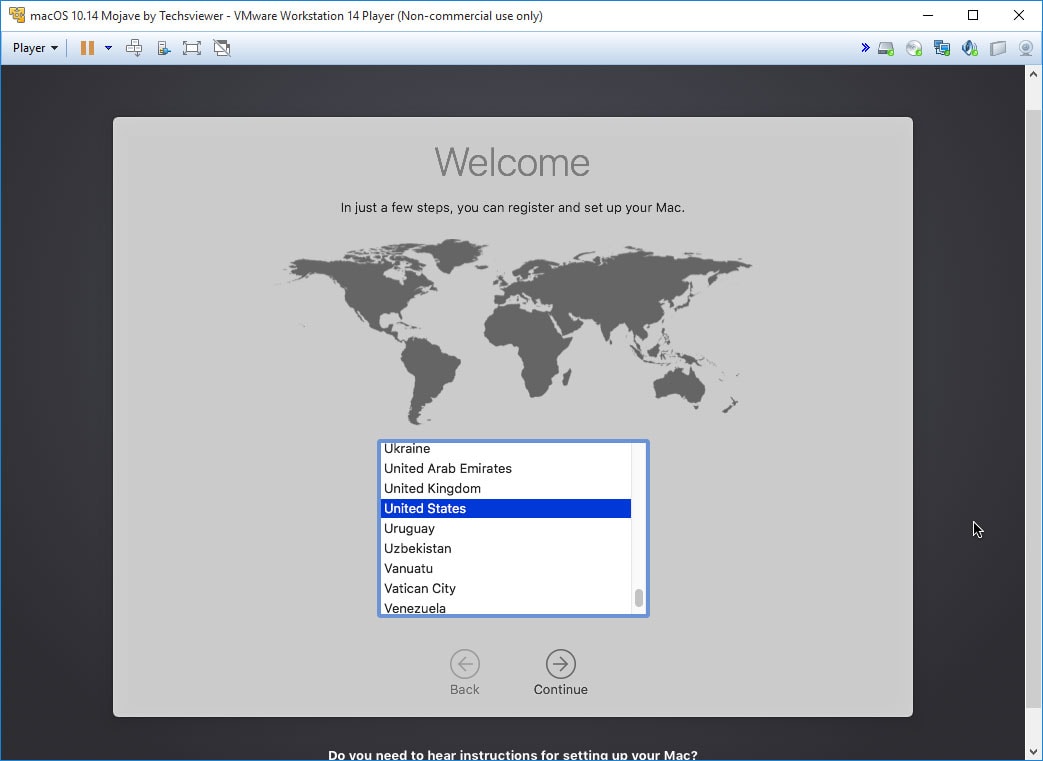
Task: Toggle Unity mode icon
Action: click(x=222, y=48)
